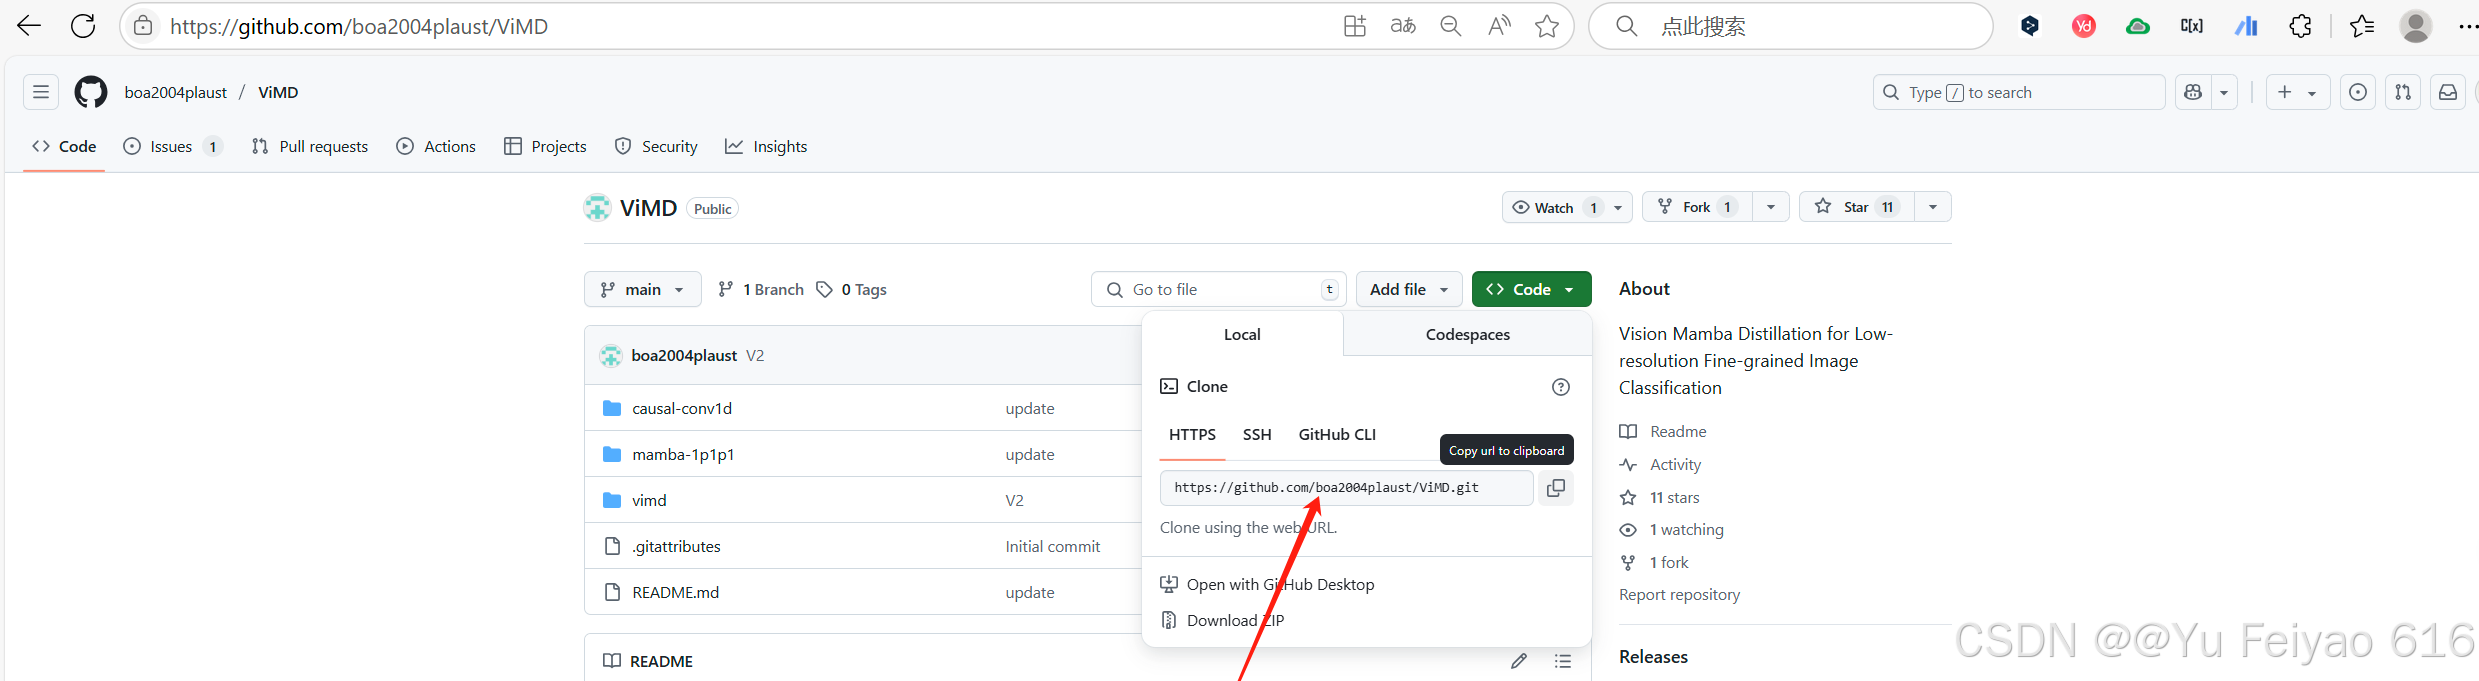Screen dimensions: 2479x681
Task: Open the vimd folder
Action: (649, 500)
